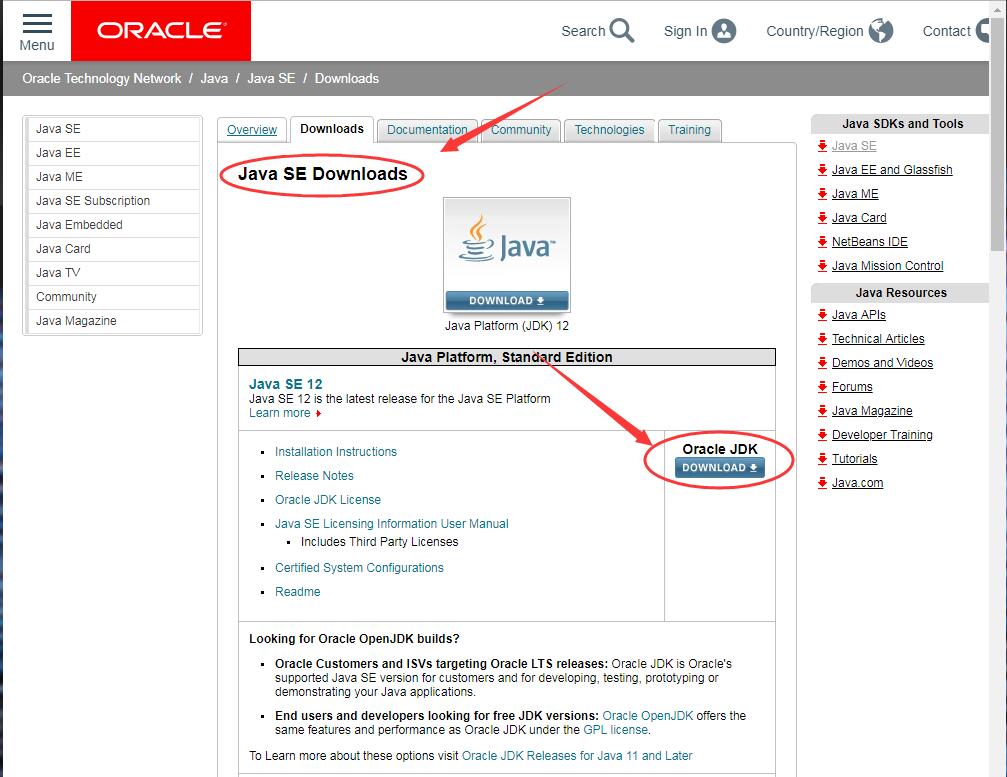
Task: Open the Forums link
Action: click(852, 387)
